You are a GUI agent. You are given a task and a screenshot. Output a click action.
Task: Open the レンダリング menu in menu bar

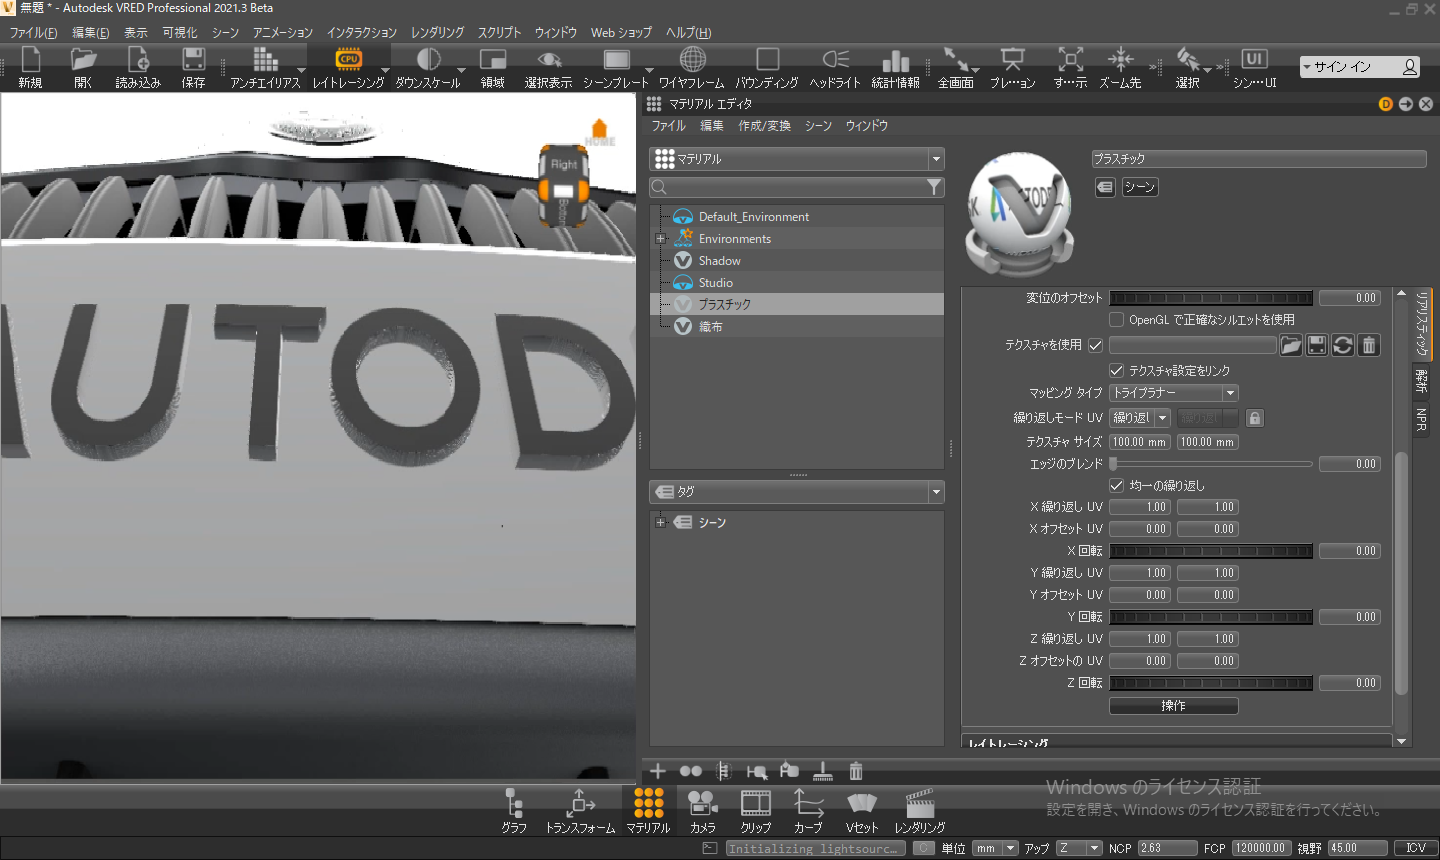pyautogui.click(x=438, y=33)
